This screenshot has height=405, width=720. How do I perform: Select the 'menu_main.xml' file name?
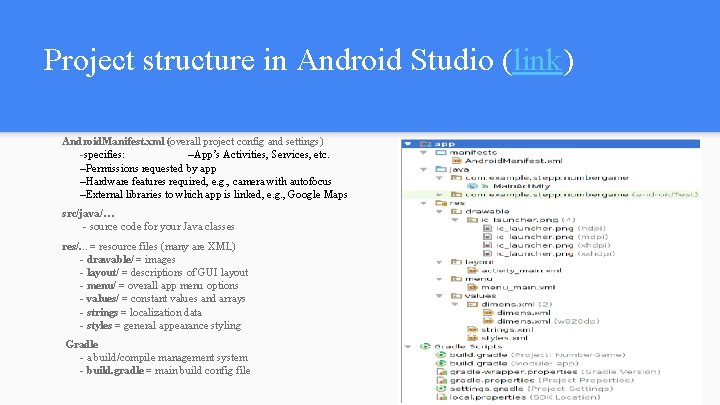click(x=518, y=287)
